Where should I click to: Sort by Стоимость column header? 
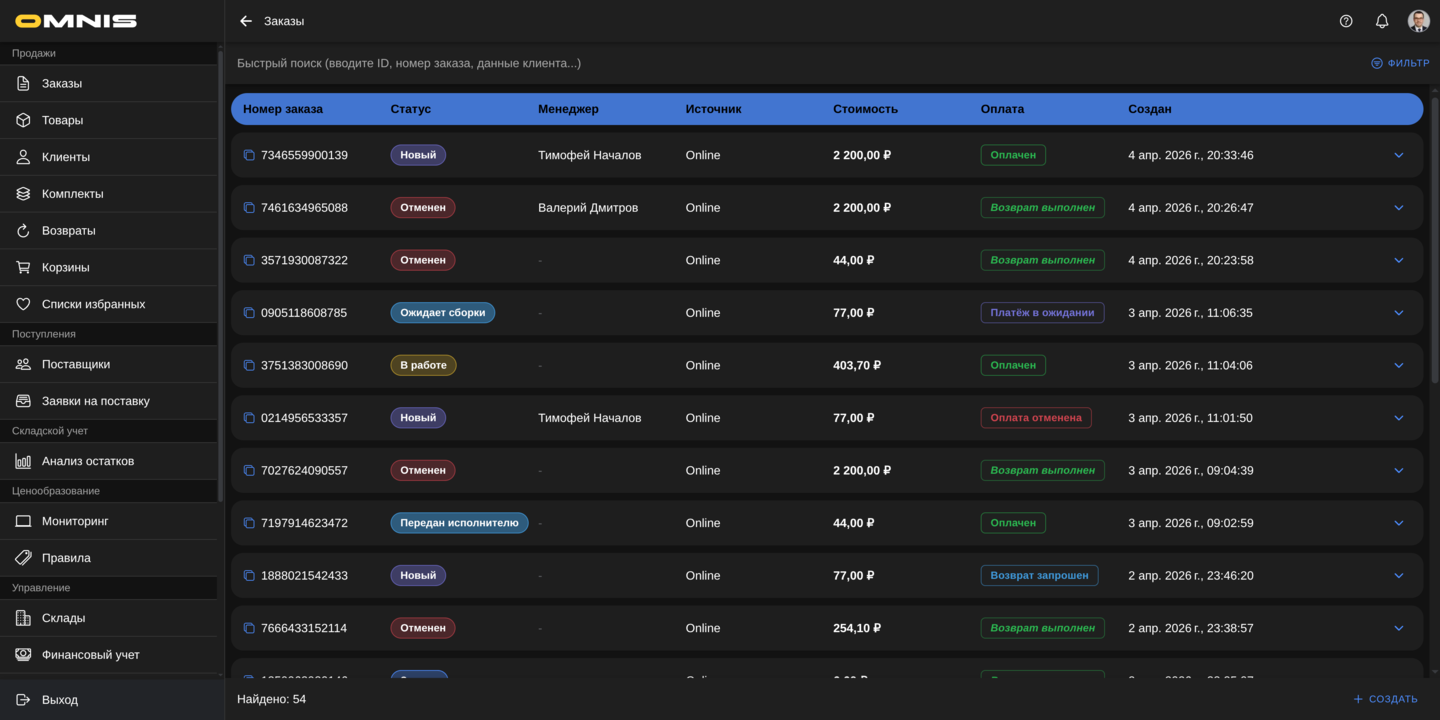click(865, 109)
